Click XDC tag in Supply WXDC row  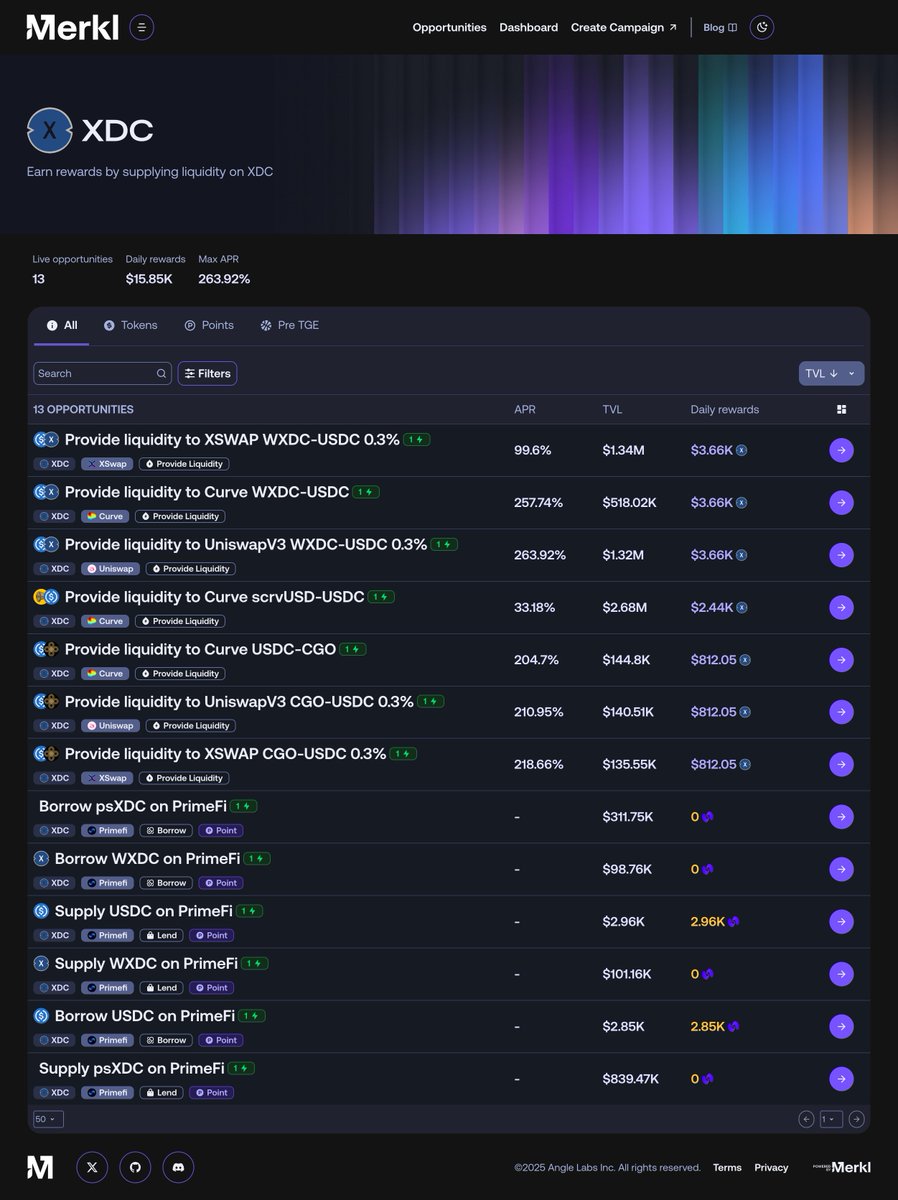[55, 988]
